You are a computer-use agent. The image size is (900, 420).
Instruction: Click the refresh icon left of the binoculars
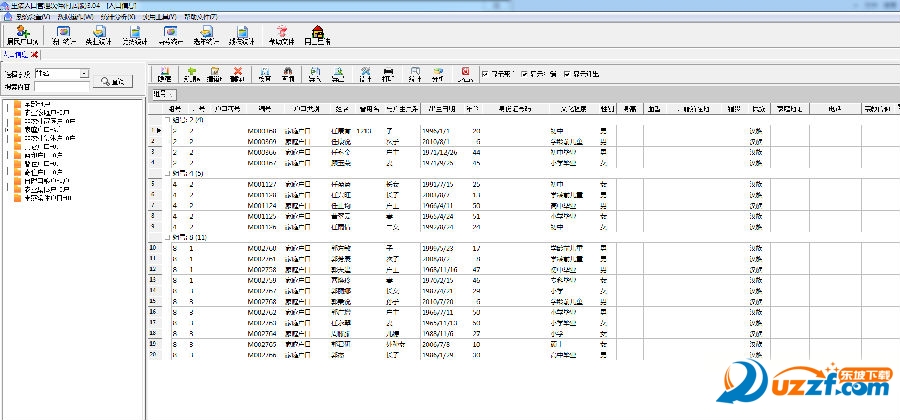[265, 72]
